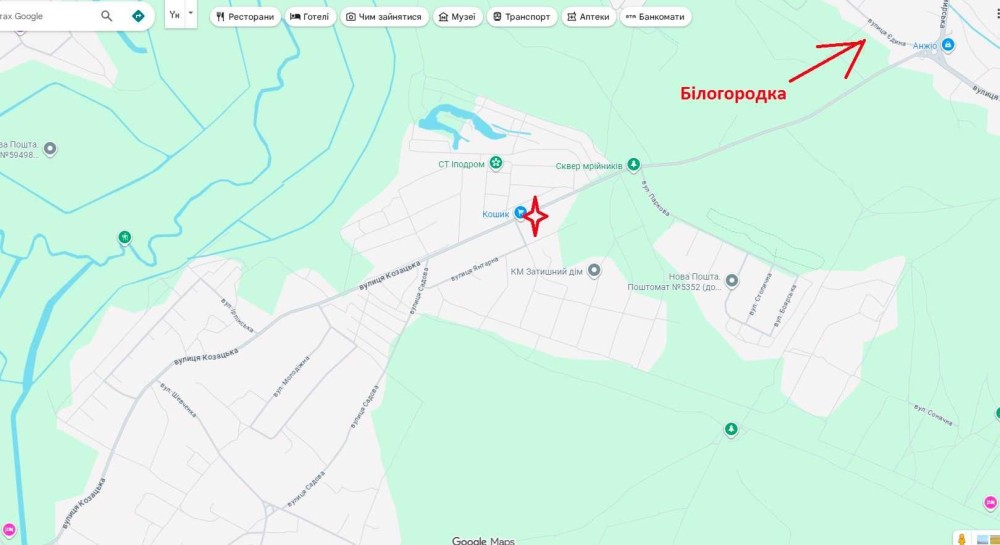Select Нова Пошта Поштомат №5352 marker
1000x545 pixels.
[732, 280]
